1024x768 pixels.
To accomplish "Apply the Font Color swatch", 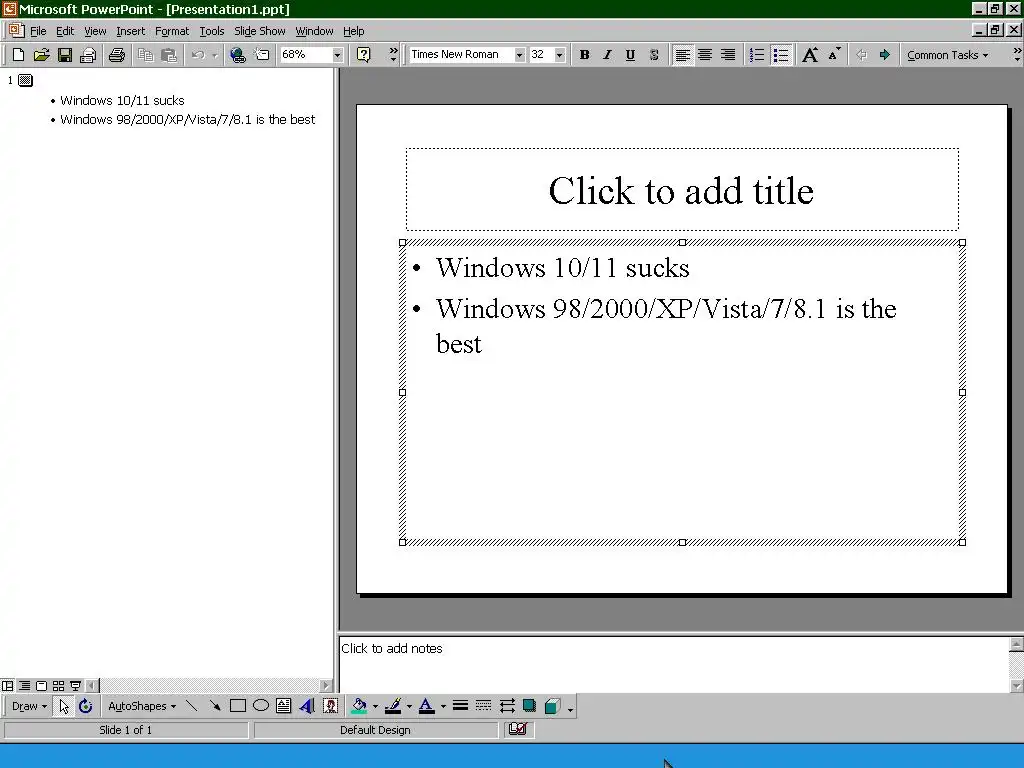I will [x=426, y=706].
